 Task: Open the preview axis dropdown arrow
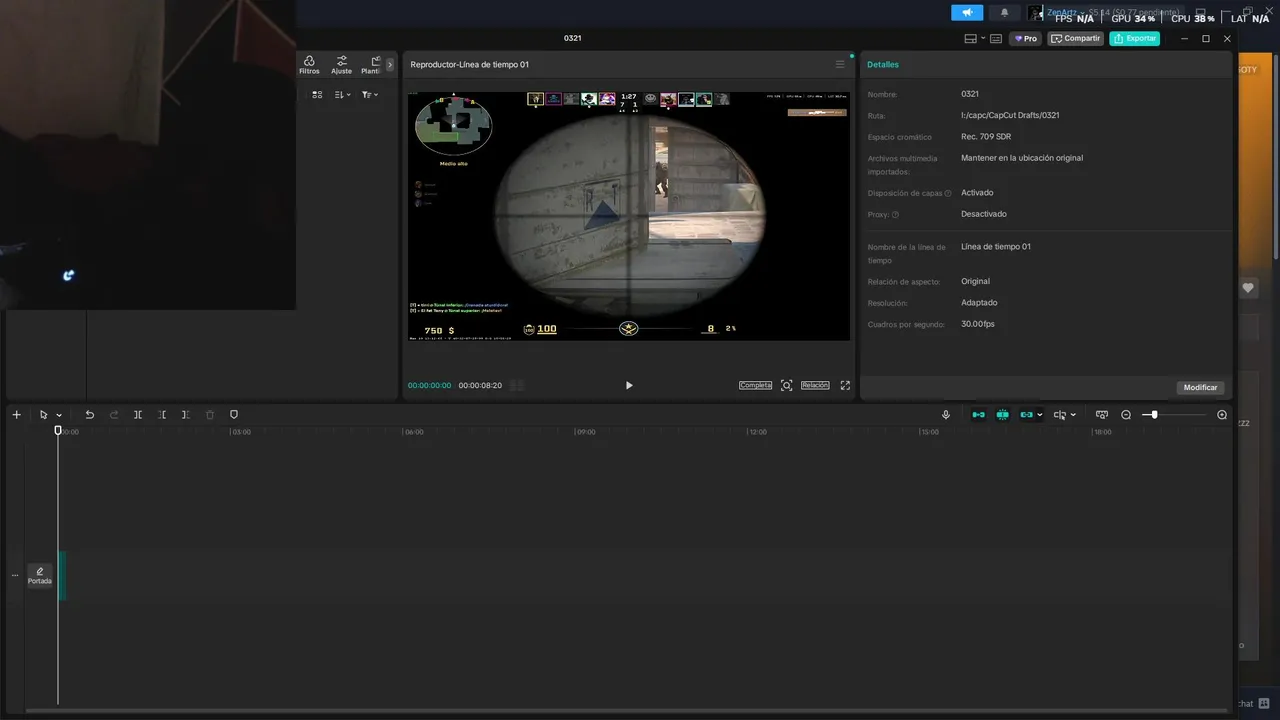(1073, 415)
